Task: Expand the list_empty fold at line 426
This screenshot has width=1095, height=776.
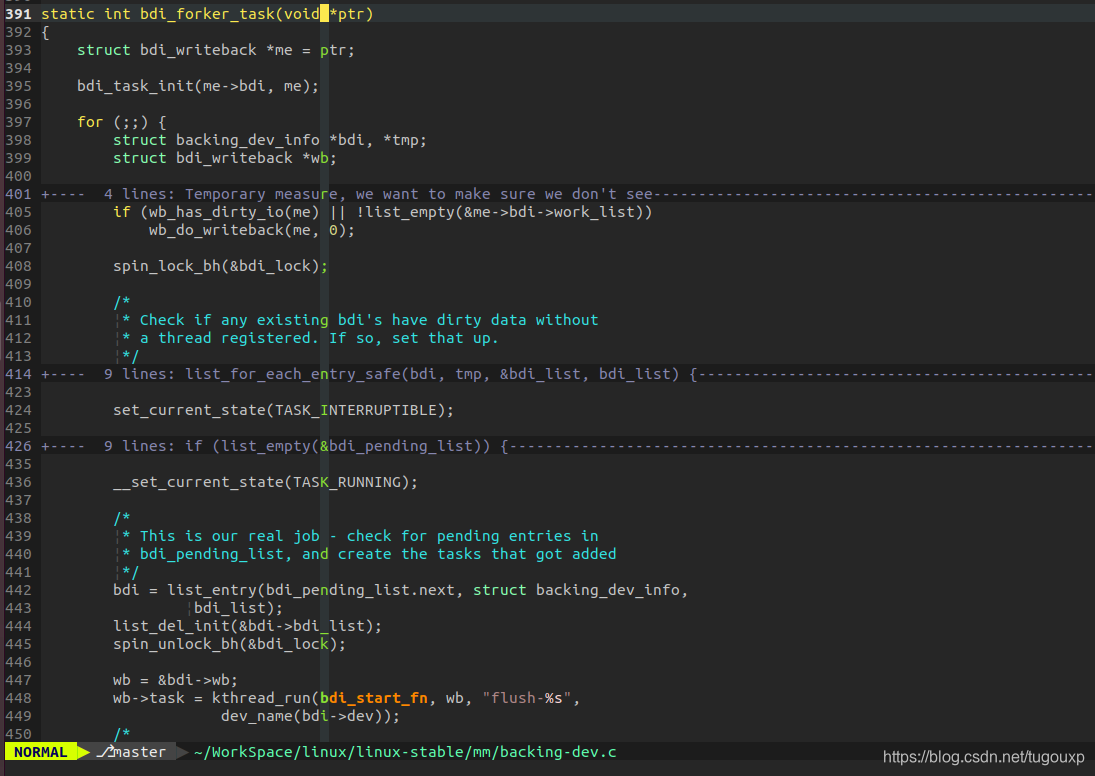Action: click(567, 446)
